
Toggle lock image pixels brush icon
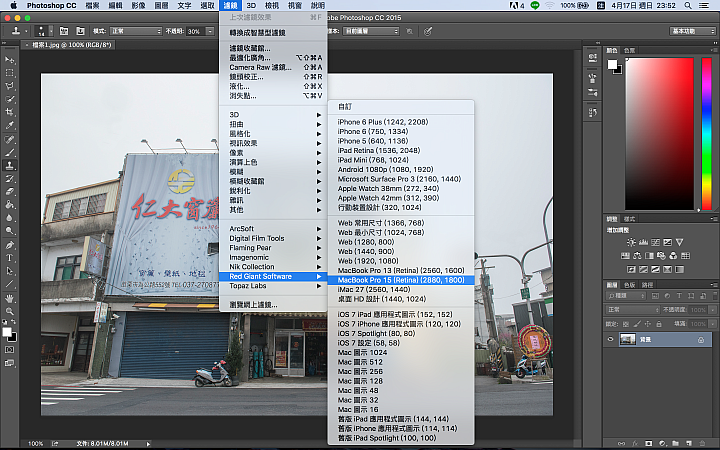pos(637,324)
